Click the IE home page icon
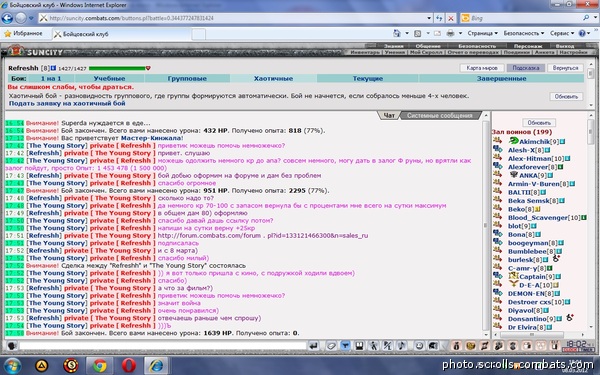Screen dimensions: 600x375 (397, 33)
